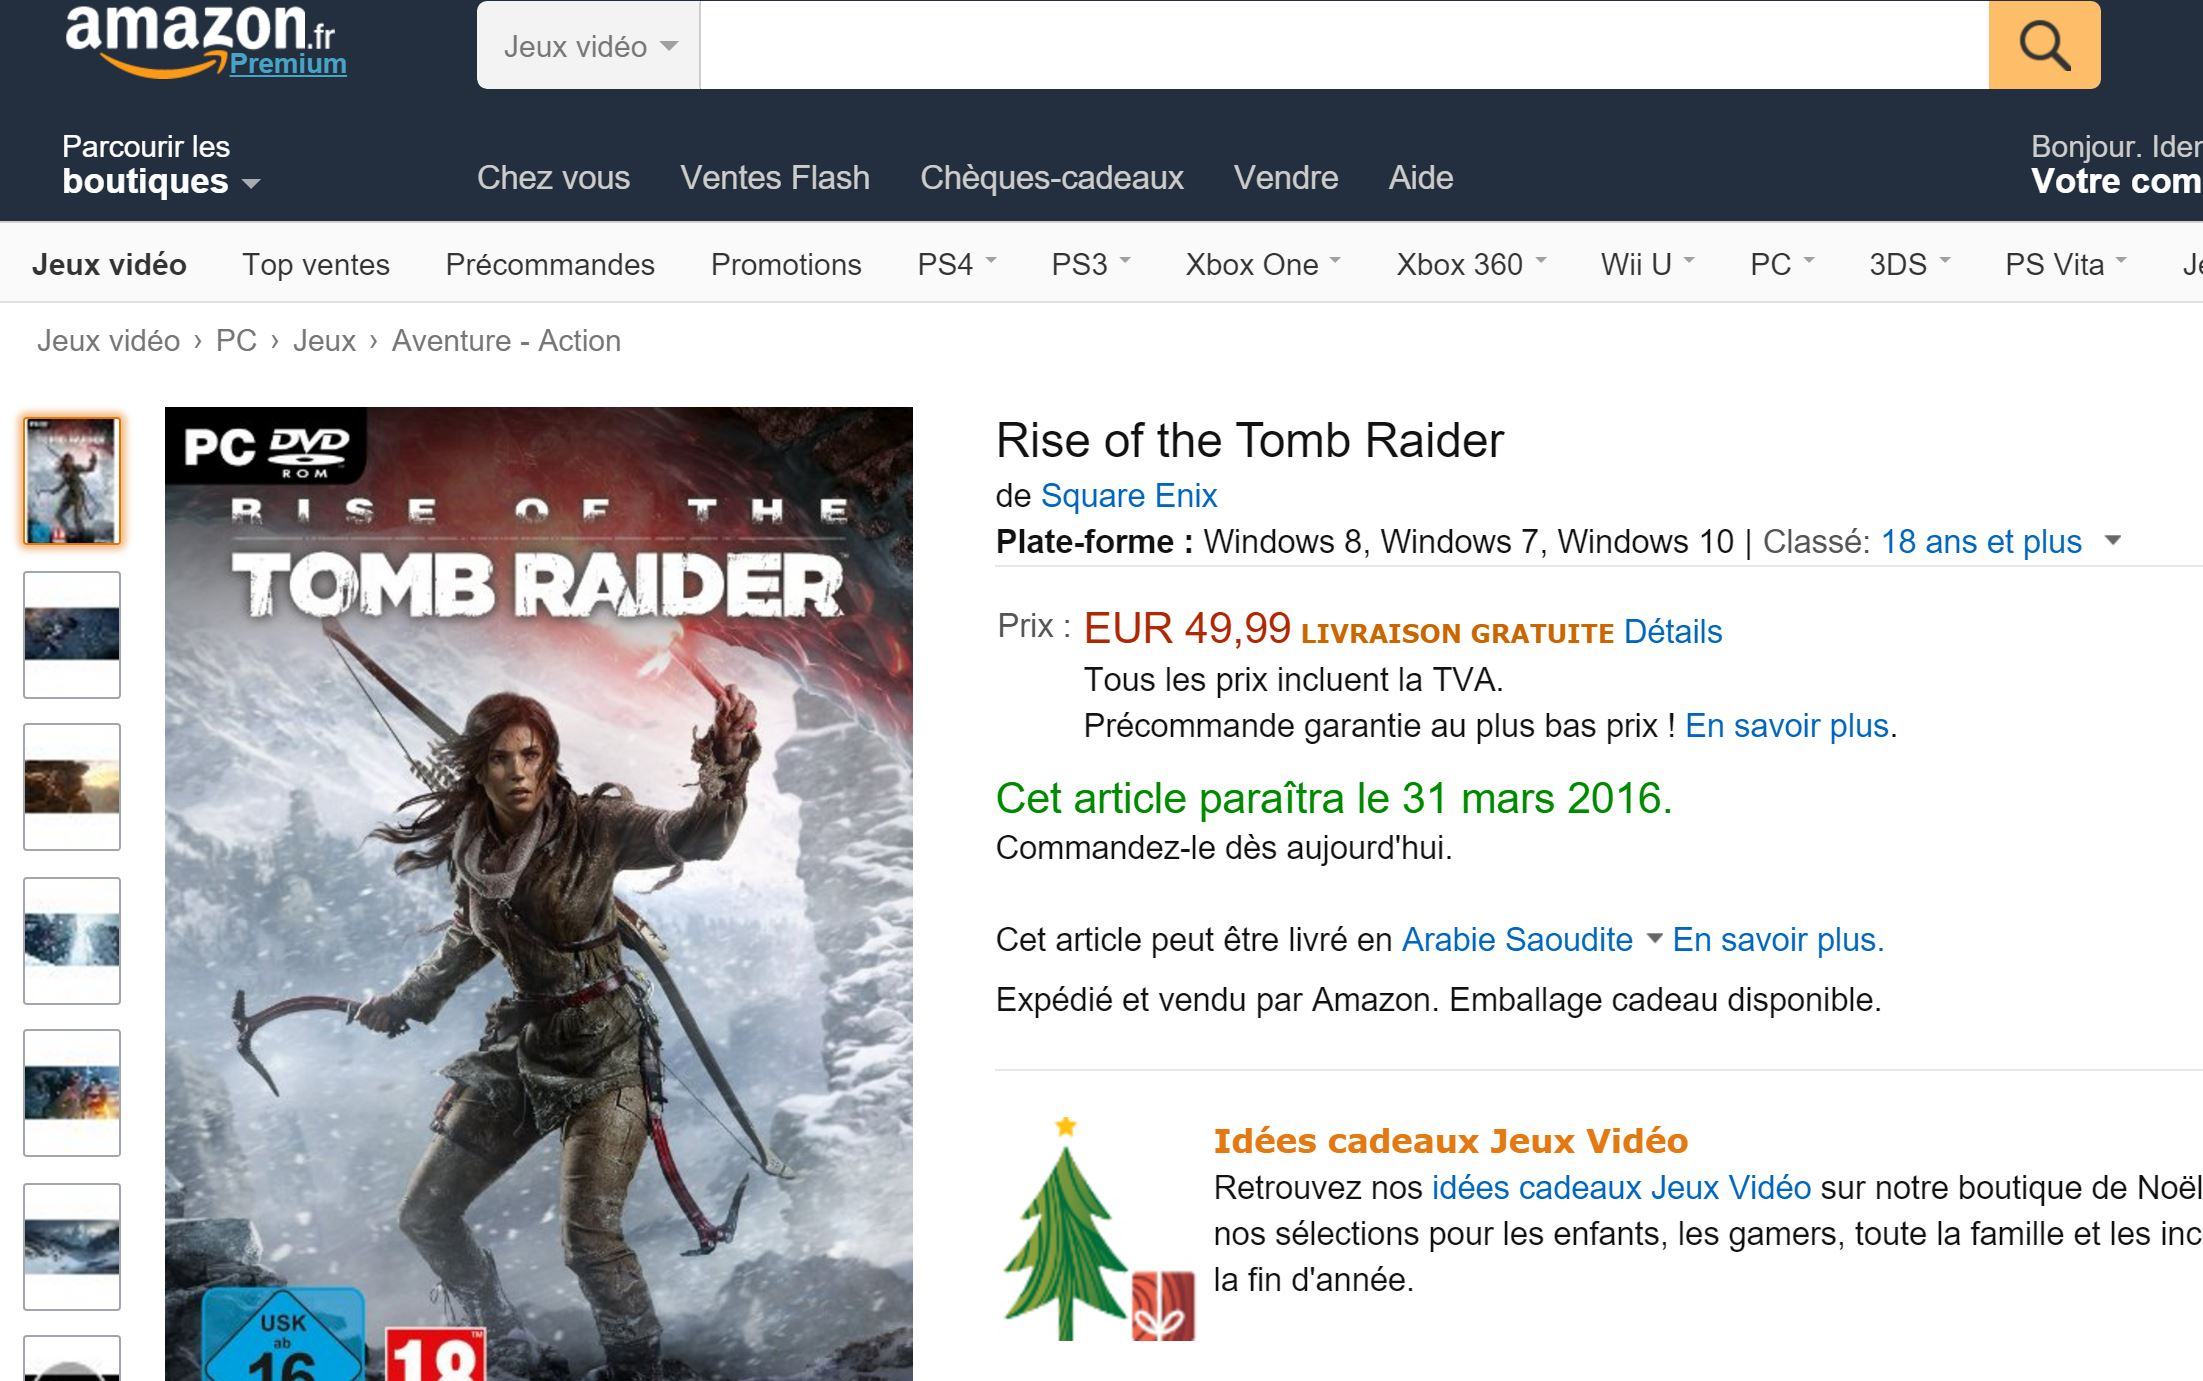Viewport: 2203px width, 1381px height.
Task: Expand the age rating classification arrow
Action: pyautogui.click(x=2112, y=541)
